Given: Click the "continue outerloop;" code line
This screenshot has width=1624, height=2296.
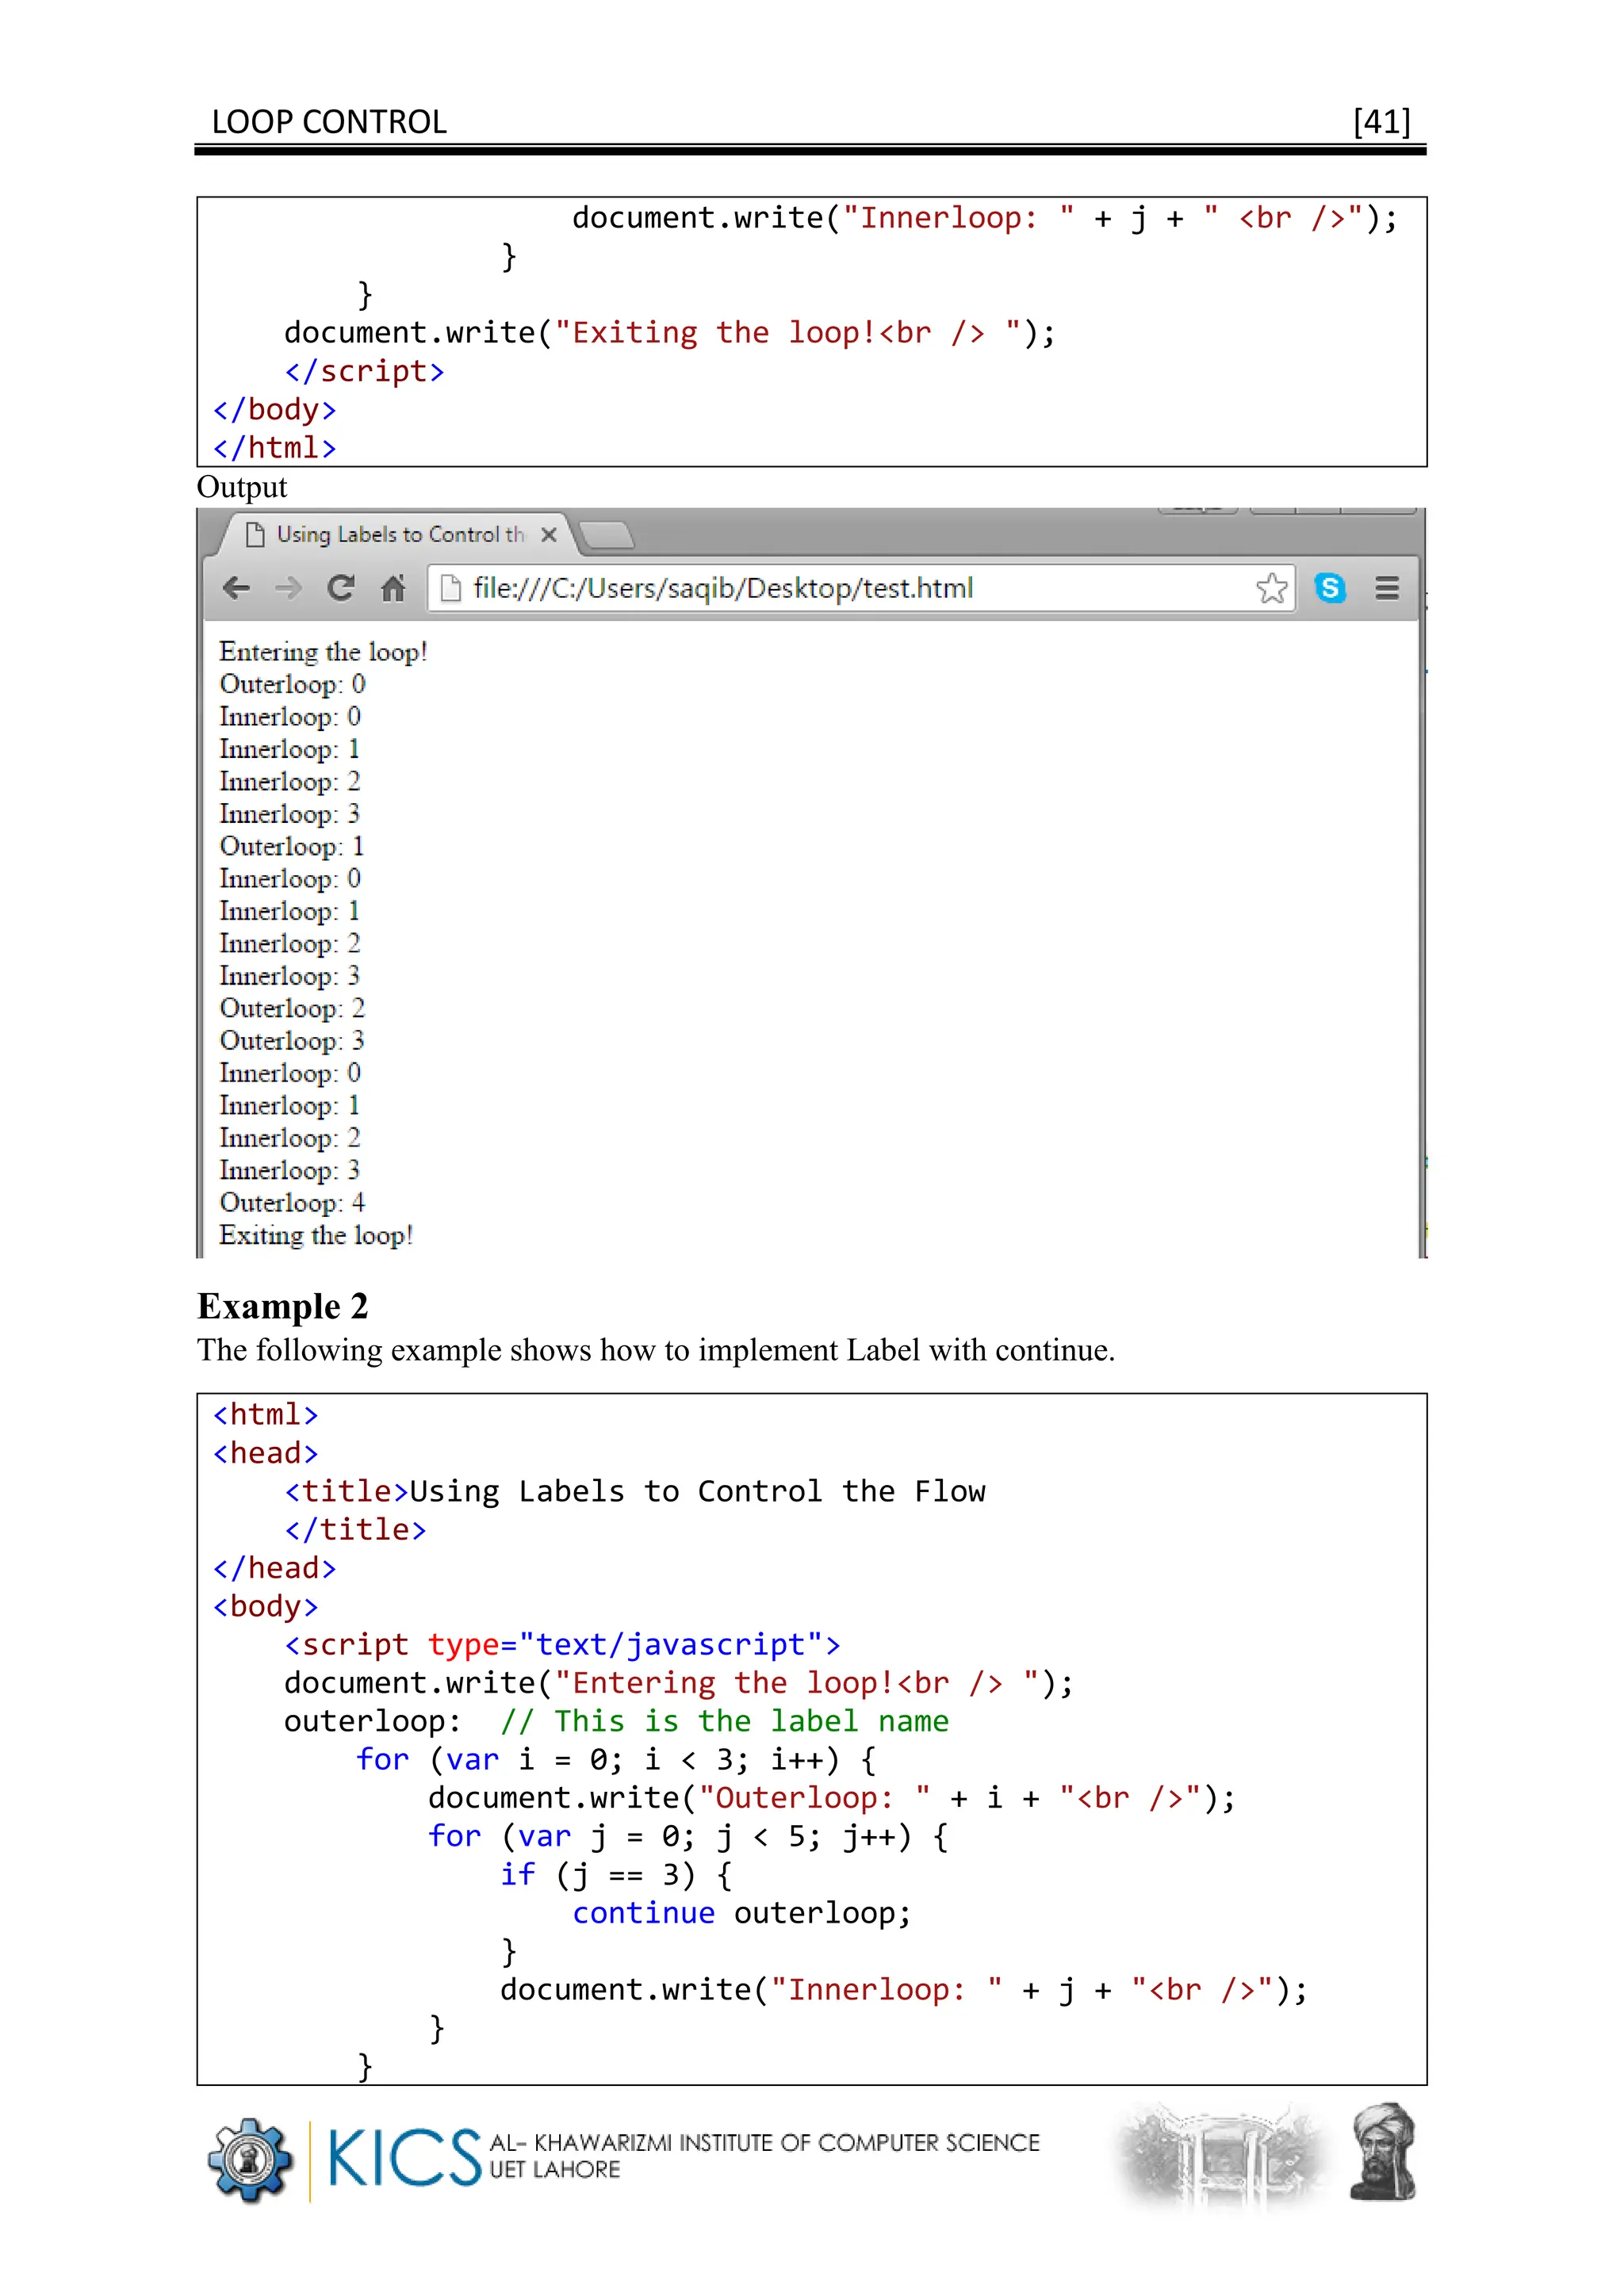Looking at the screenshot, I should (x=741, y=1913).
